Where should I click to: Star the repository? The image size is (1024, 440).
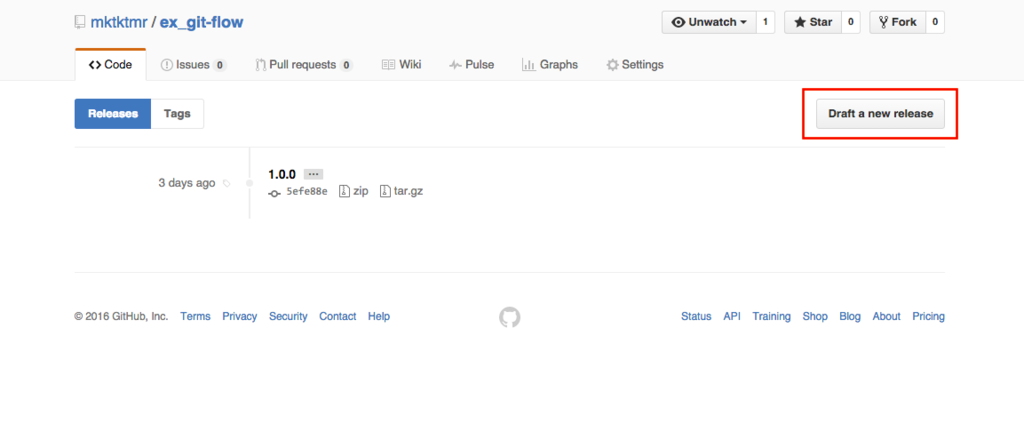(813, 22)
